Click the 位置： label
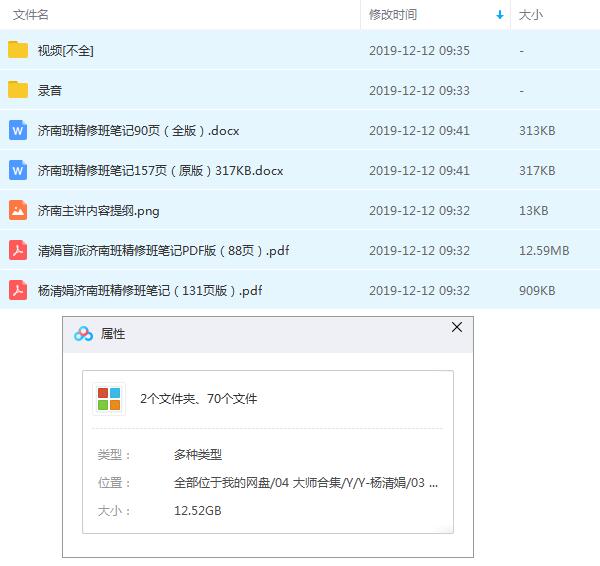The width and height of the screenshot is (600, 566). 114,483
